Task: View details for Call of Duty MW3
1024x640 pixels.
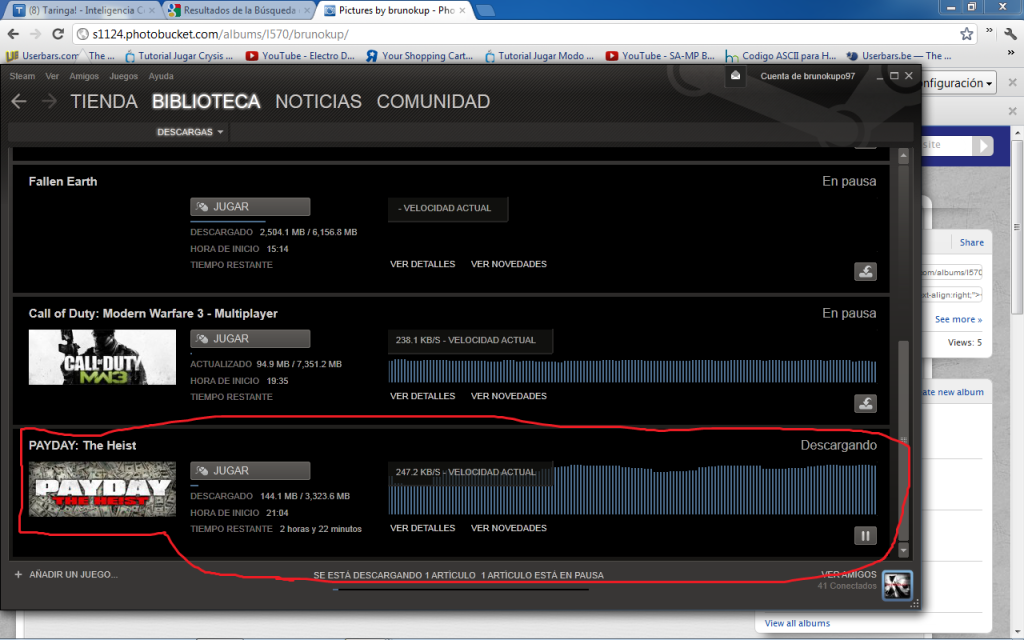Action: tap(423, 396)
